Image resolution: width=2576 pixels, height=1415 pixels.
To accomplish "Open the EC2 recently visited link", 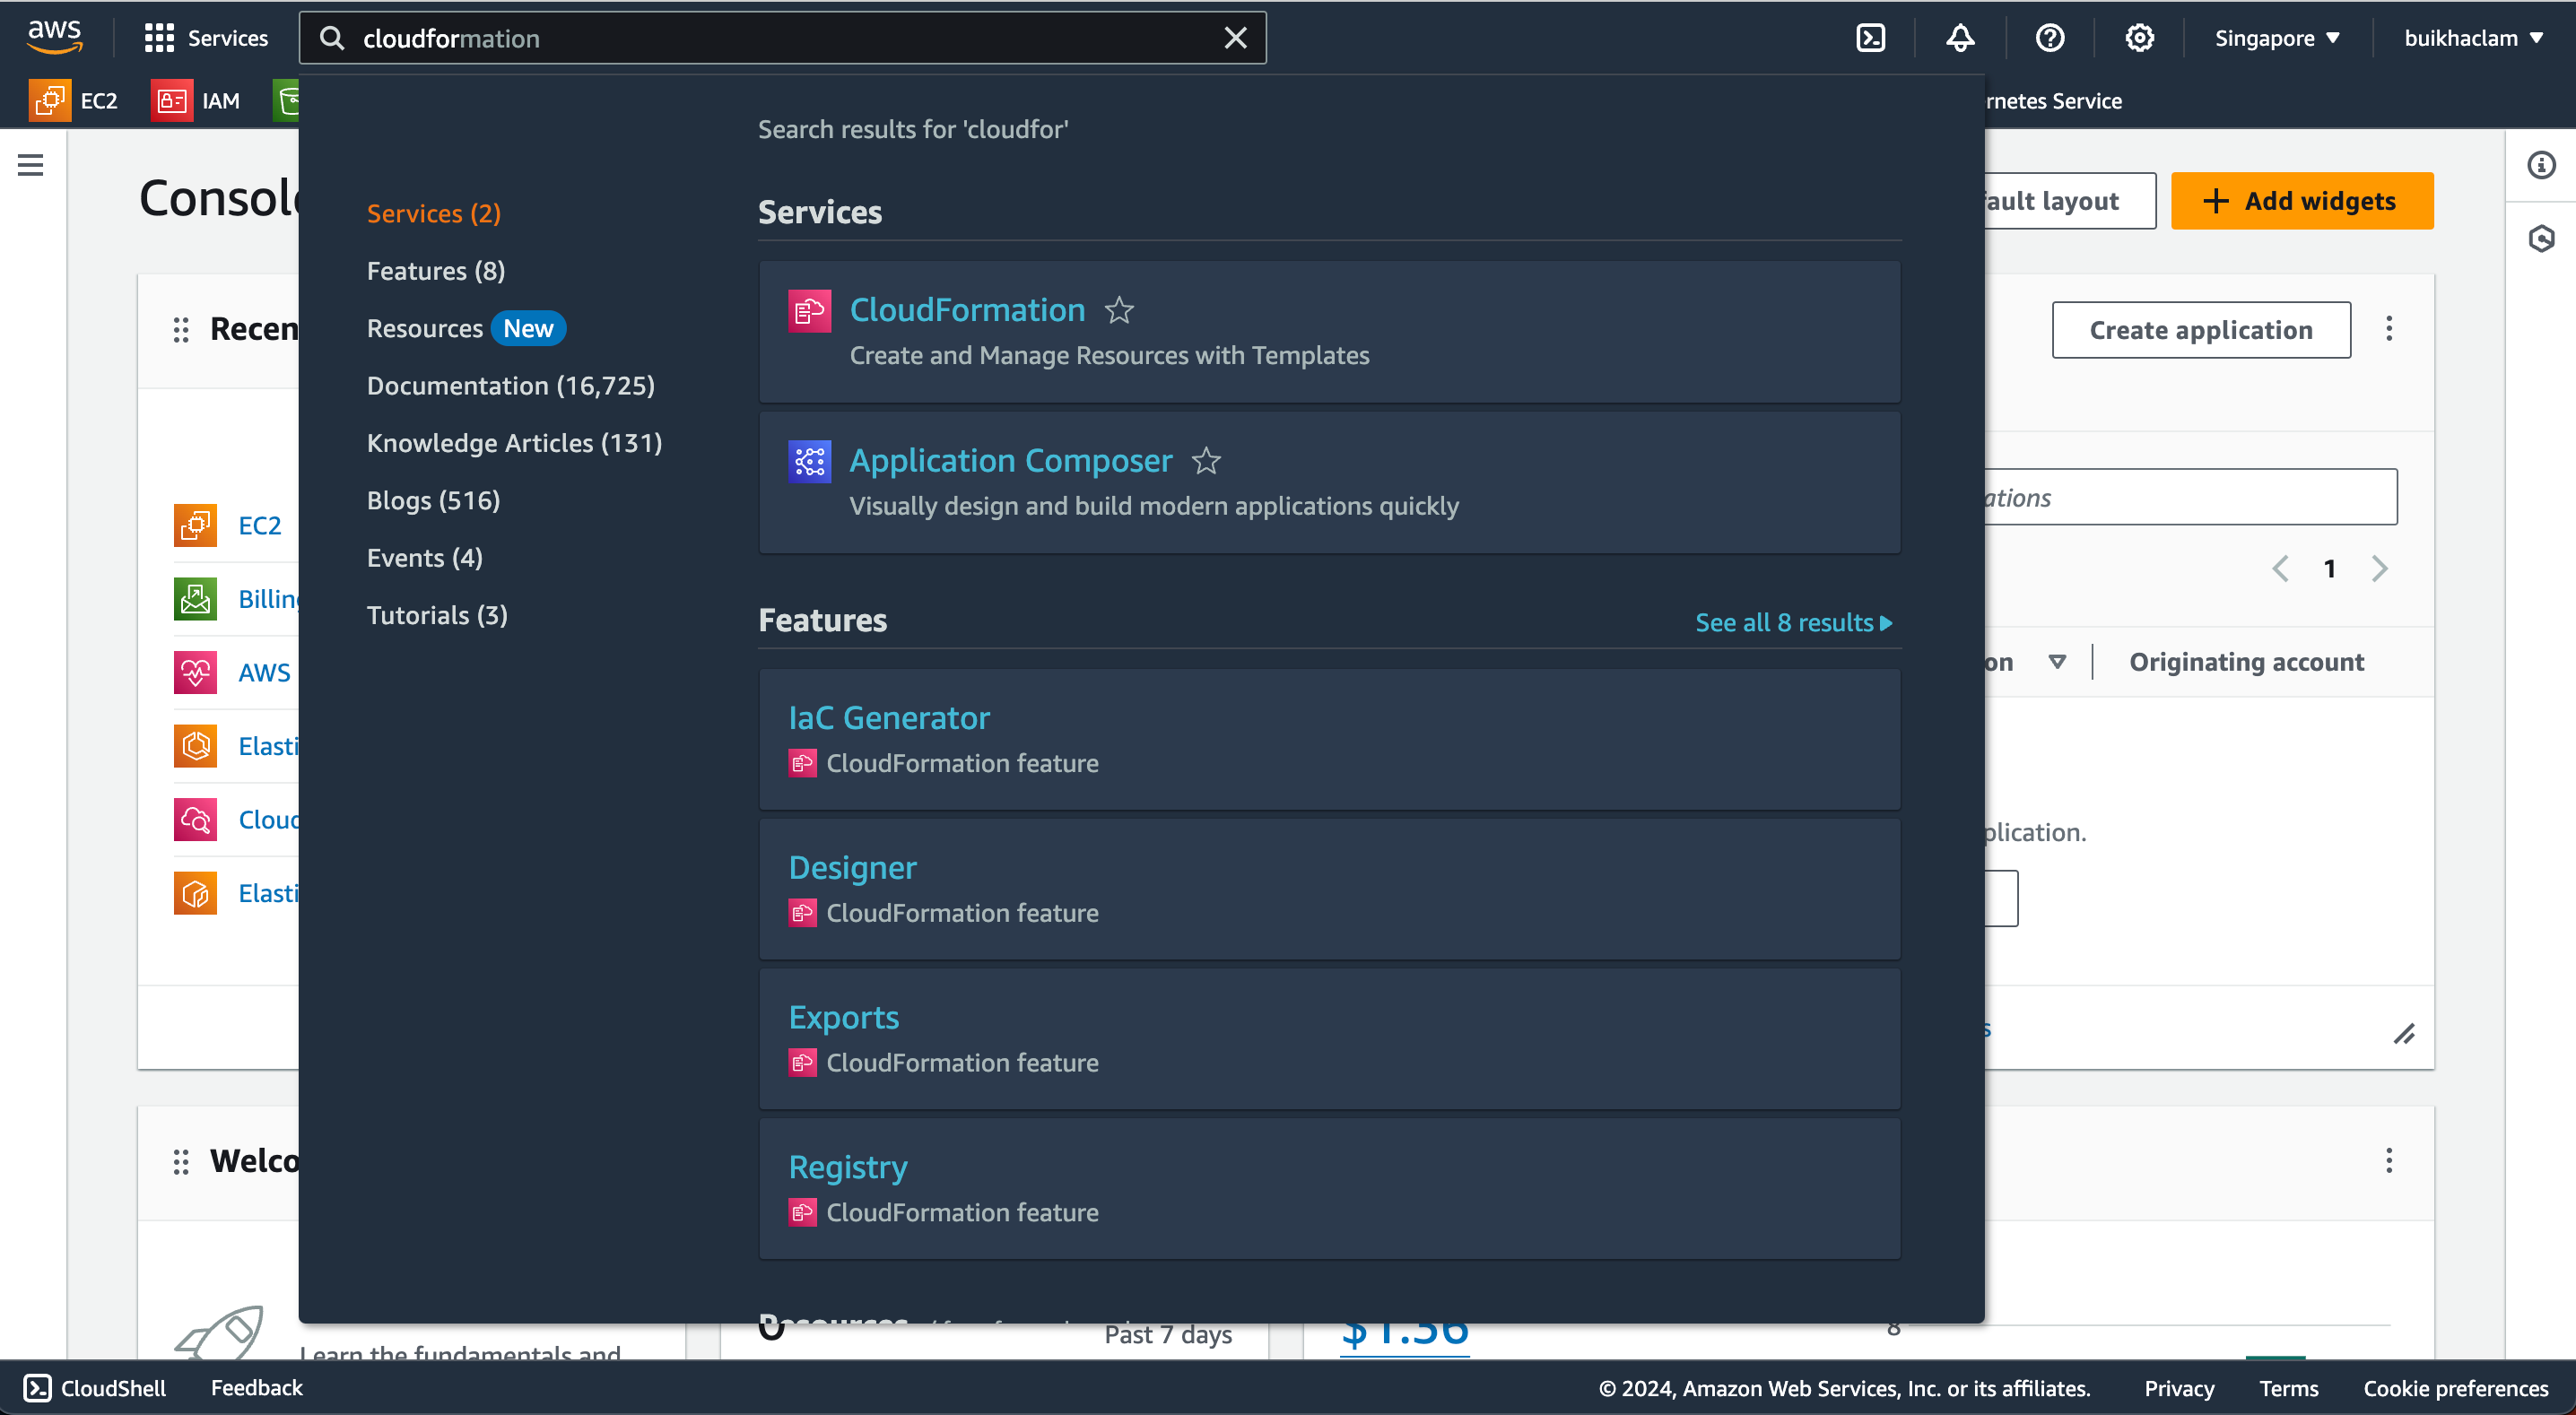I will point(259,526).
